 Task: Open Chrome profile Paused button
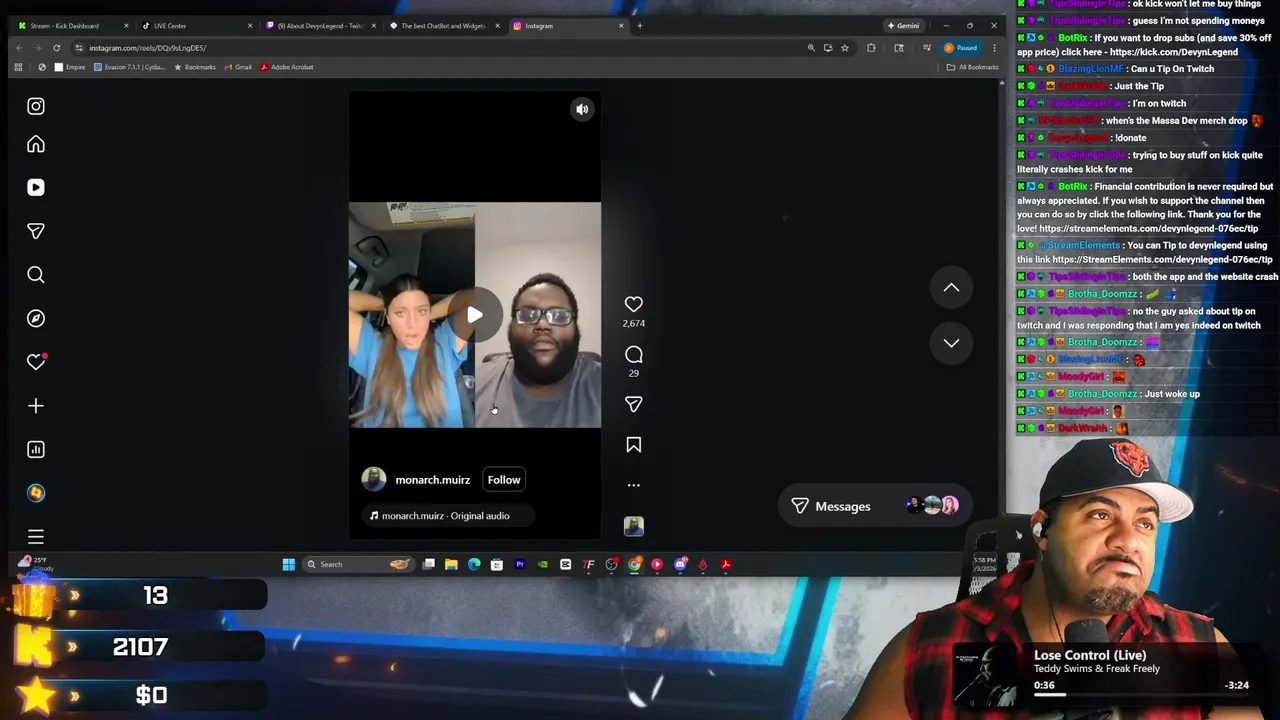pyautogui.click(x=960, y=48)
